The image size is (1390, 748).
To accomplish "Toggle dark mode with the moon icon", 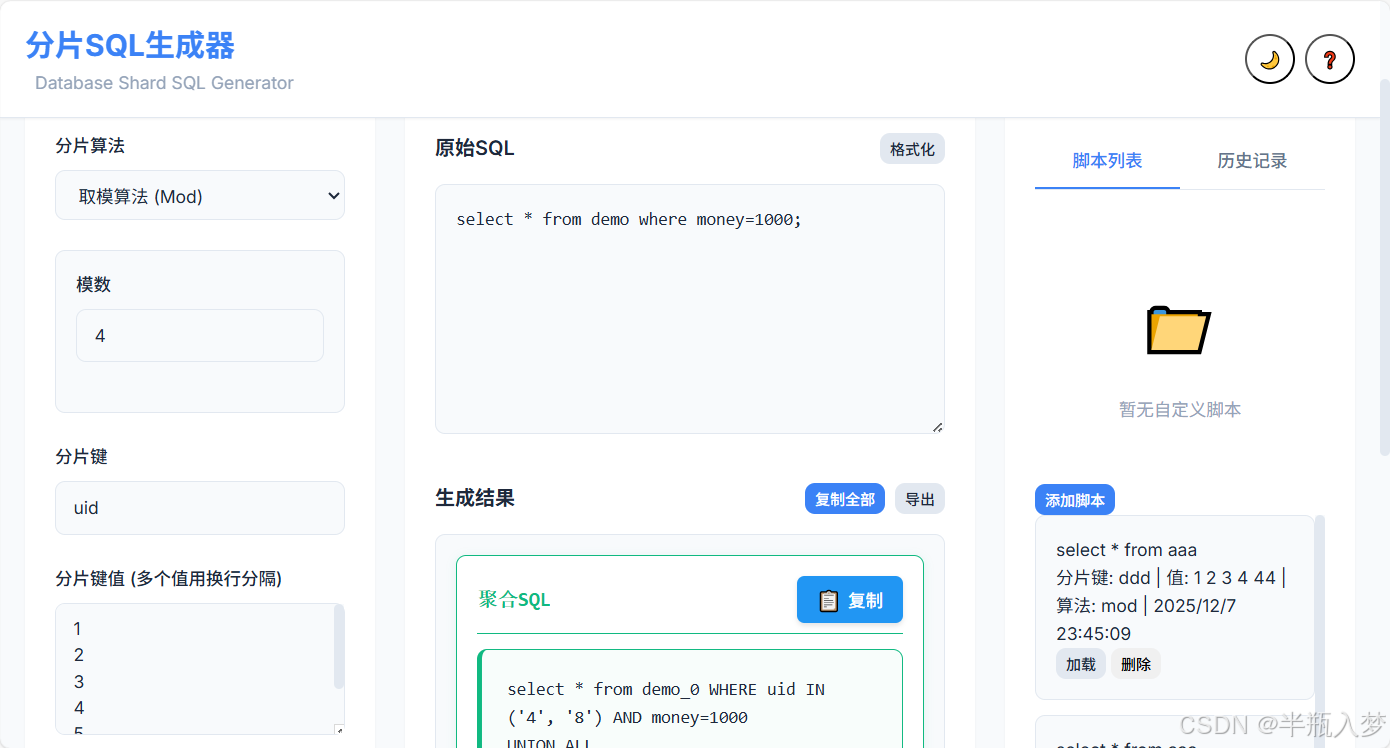I will click(x=1269, y=59).
